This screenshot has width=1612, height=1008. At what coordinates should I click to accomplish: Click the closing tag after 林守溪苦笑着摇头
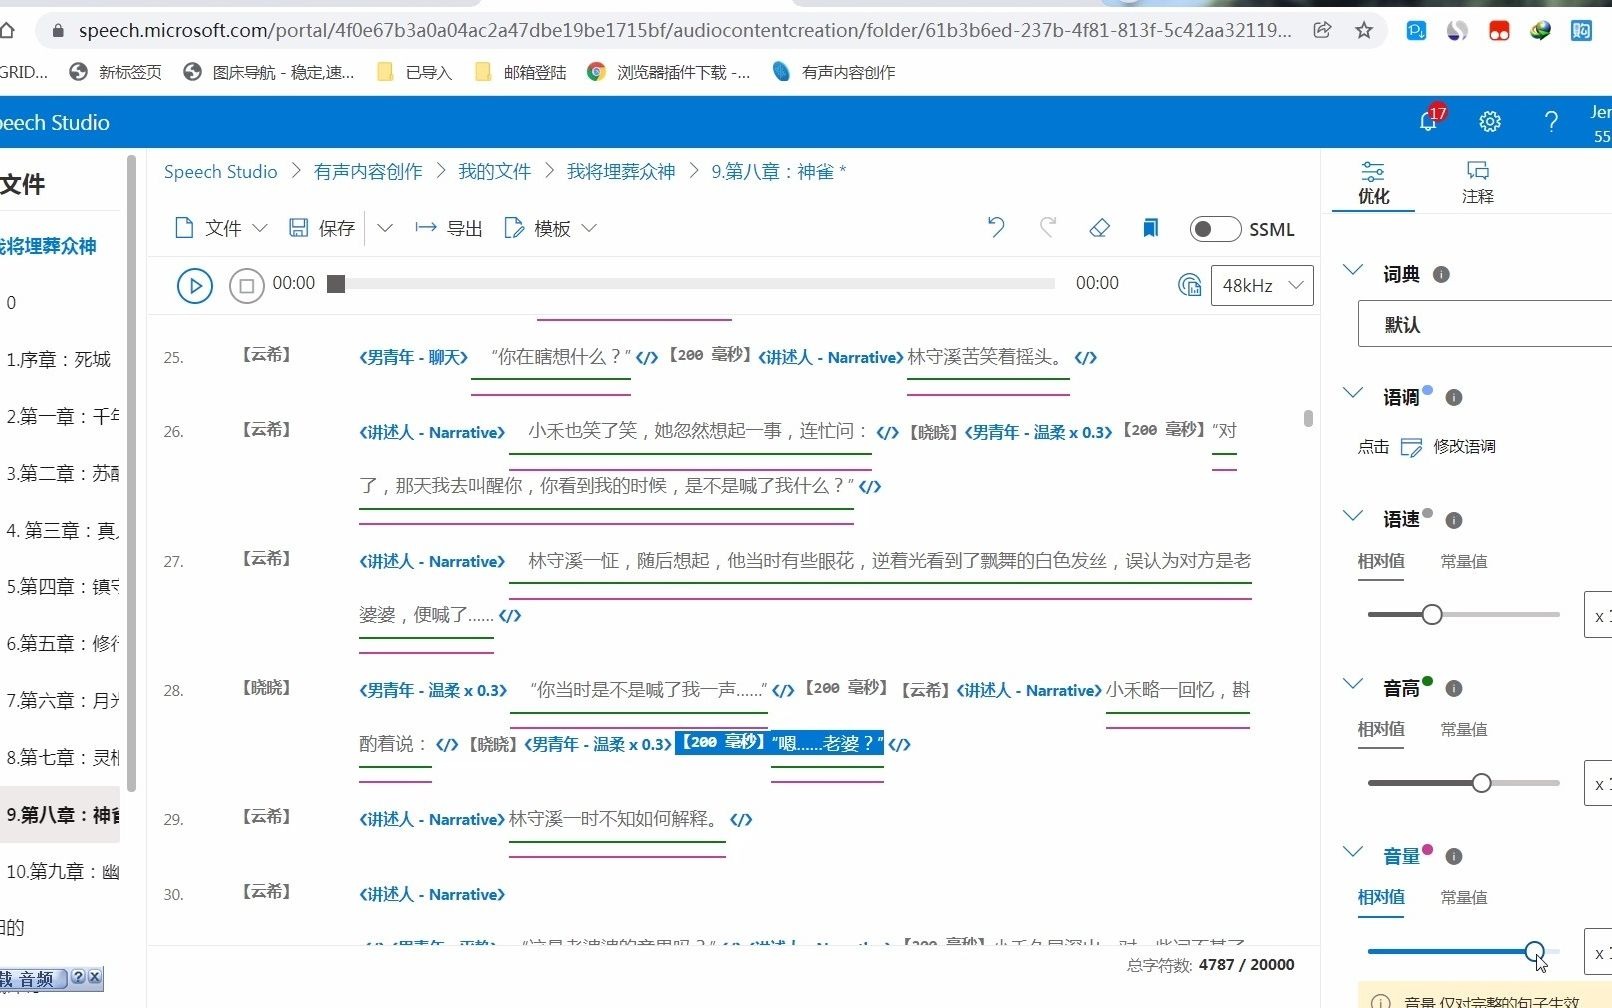[x=1086, y=357]
